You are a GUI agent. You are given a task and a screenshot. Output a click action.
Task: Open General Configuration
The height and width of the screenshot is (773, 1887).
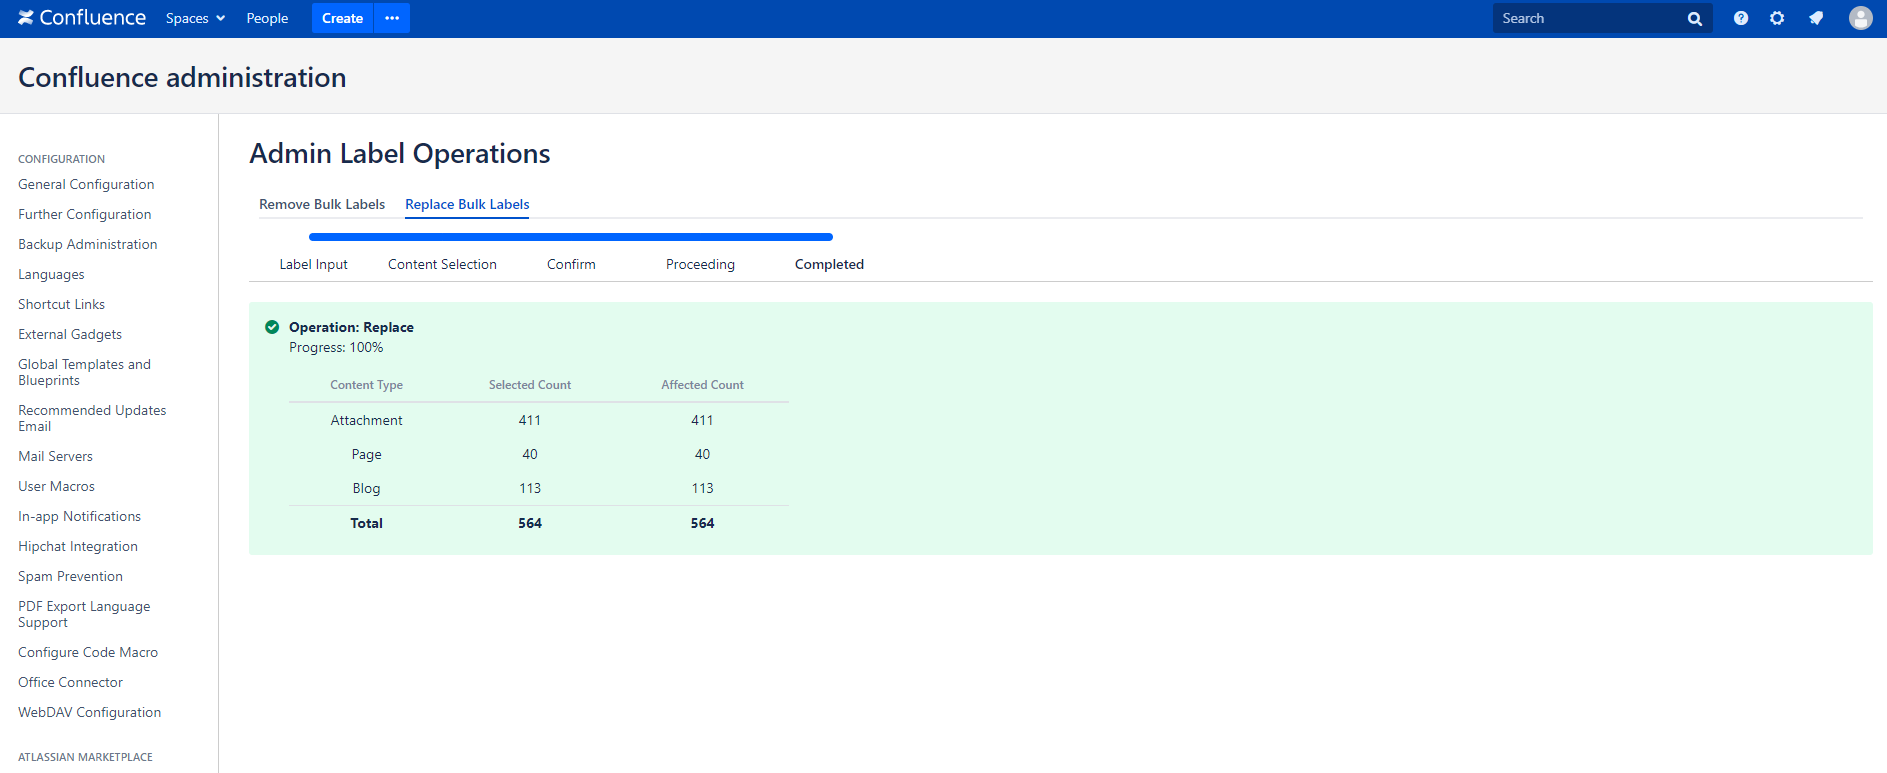click(86, 184)
